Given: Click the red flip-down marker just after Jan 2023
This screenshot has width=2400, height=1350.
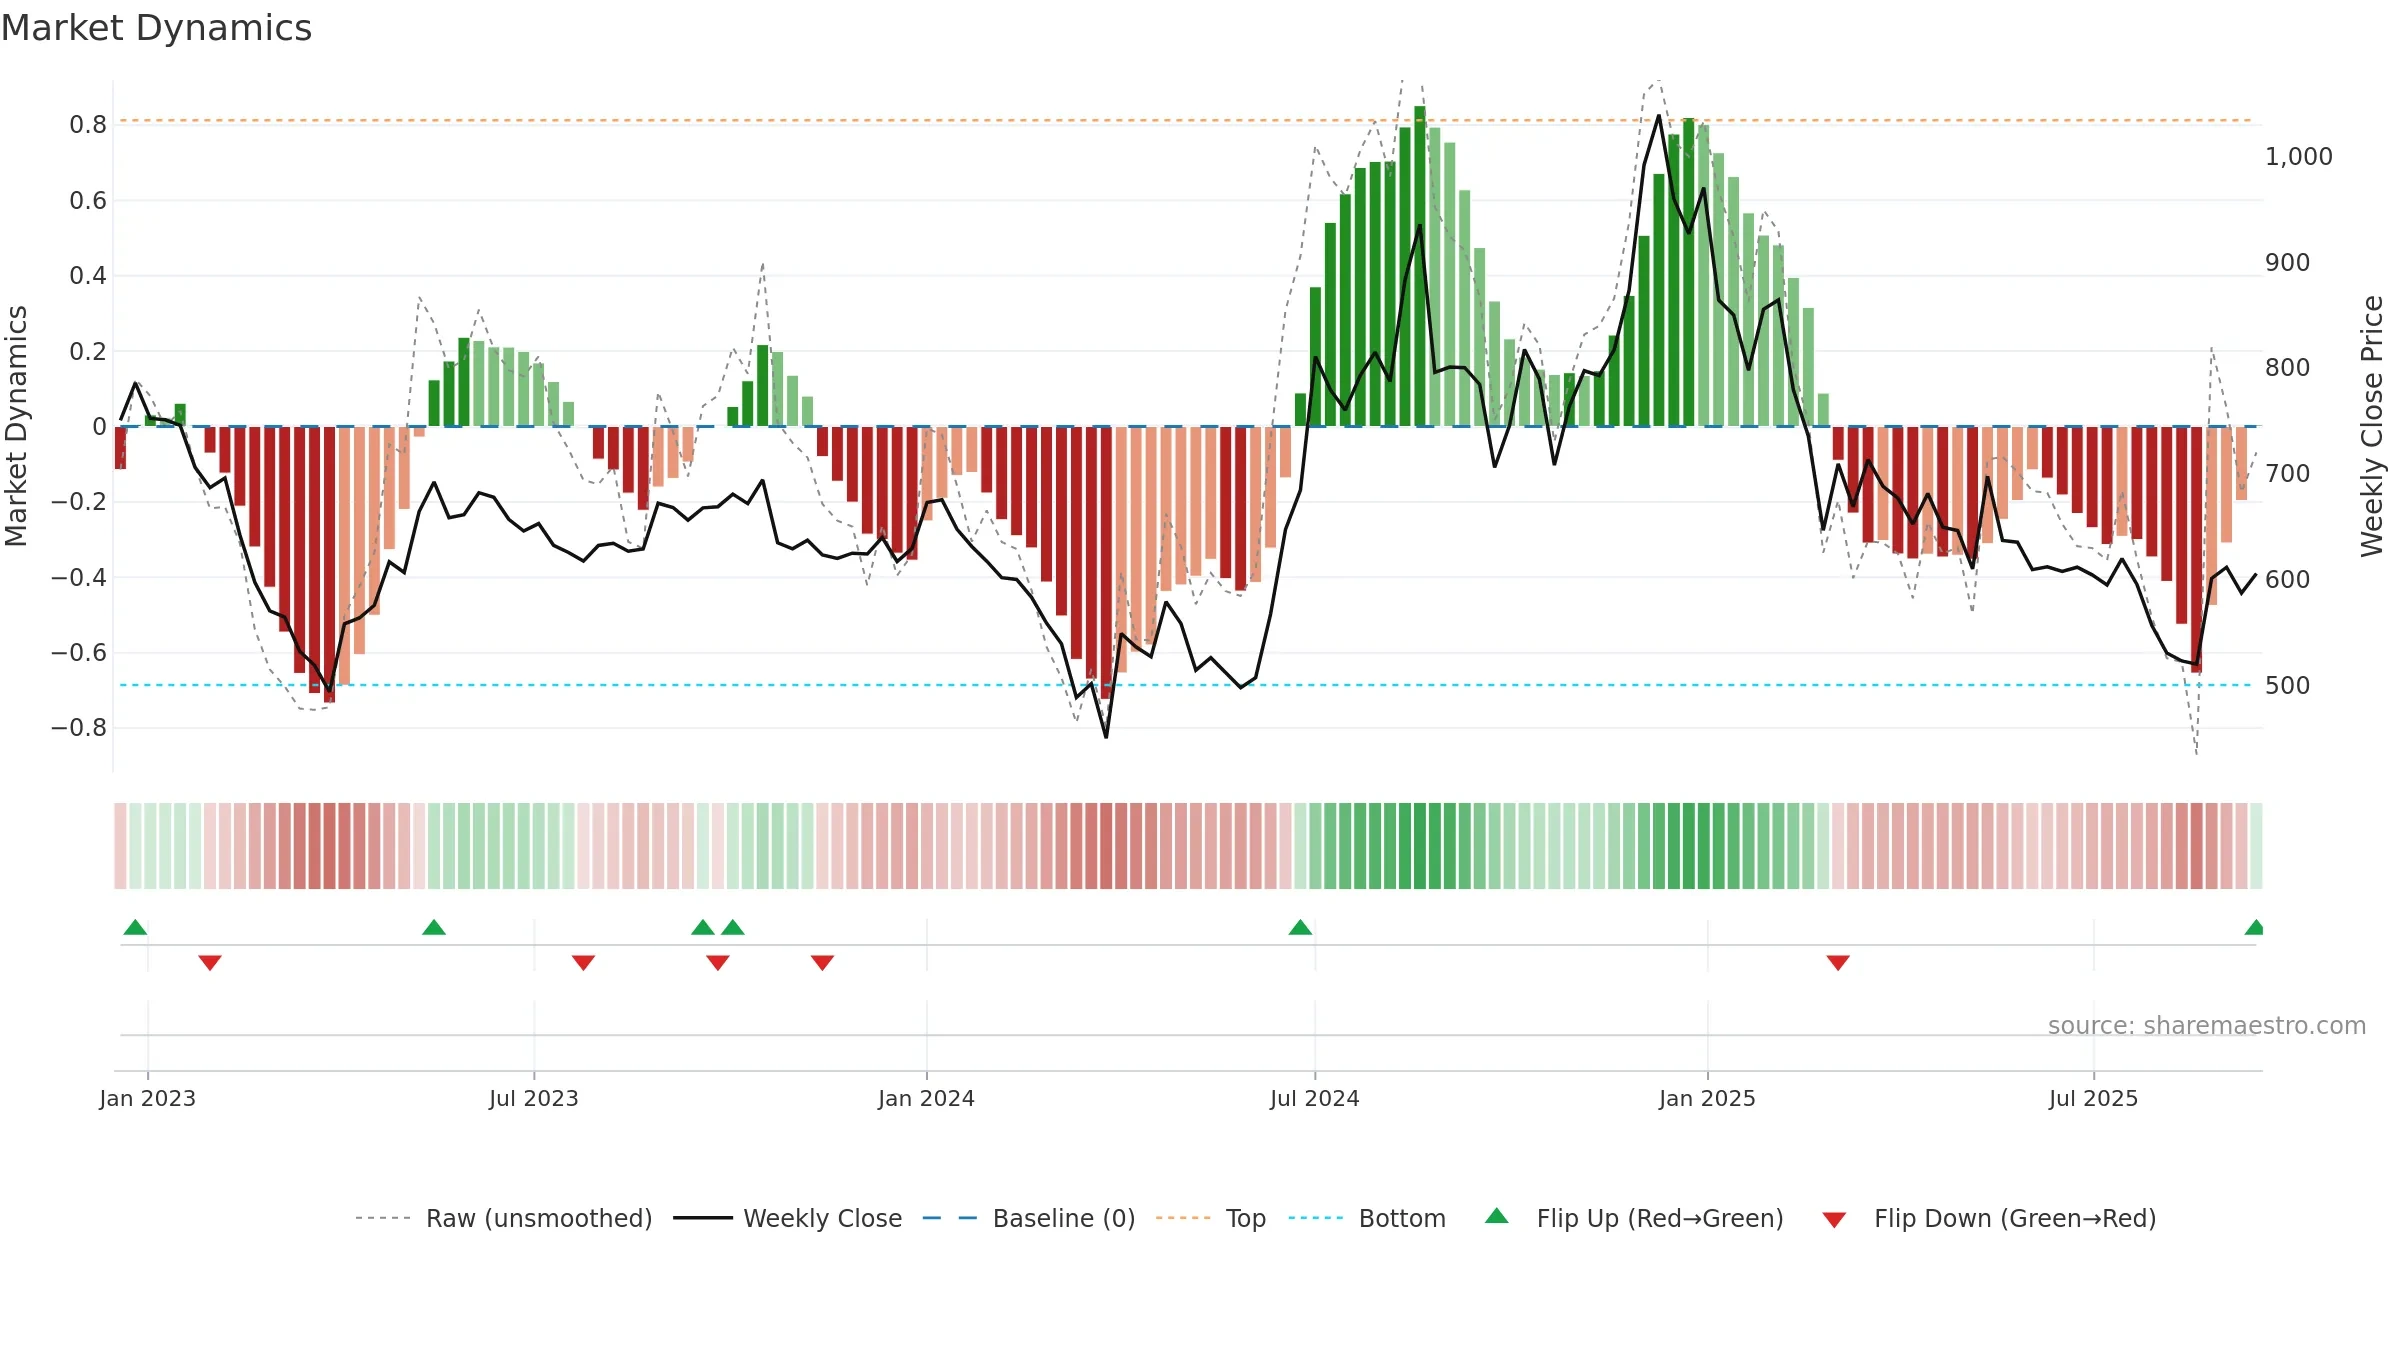Looking at the screenshot, I should tap(210, 962).
